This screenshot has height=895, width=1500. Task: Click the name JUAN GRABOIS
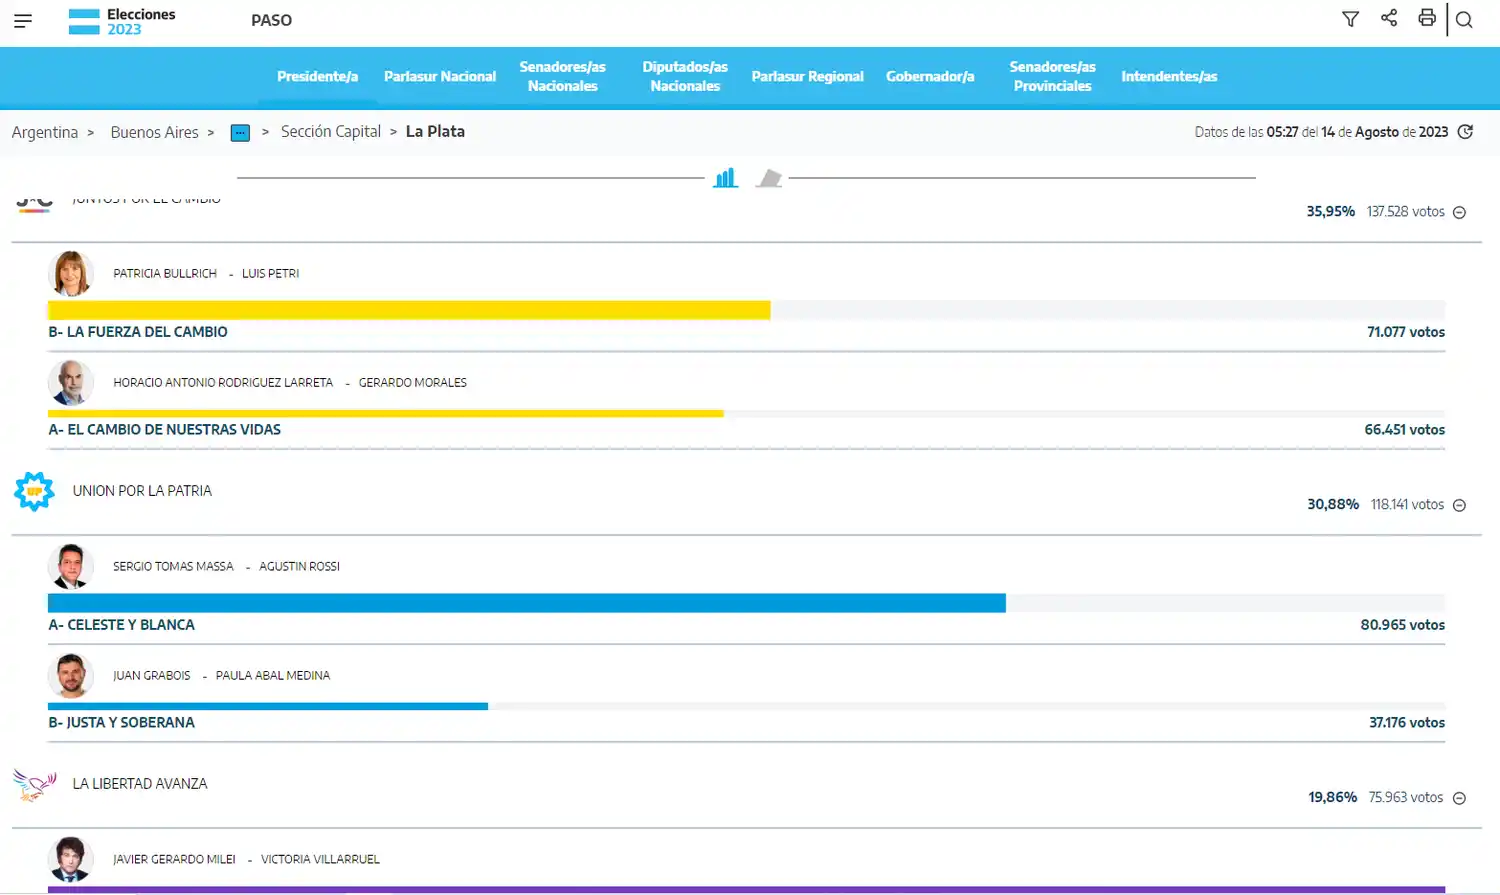[152, 676]
